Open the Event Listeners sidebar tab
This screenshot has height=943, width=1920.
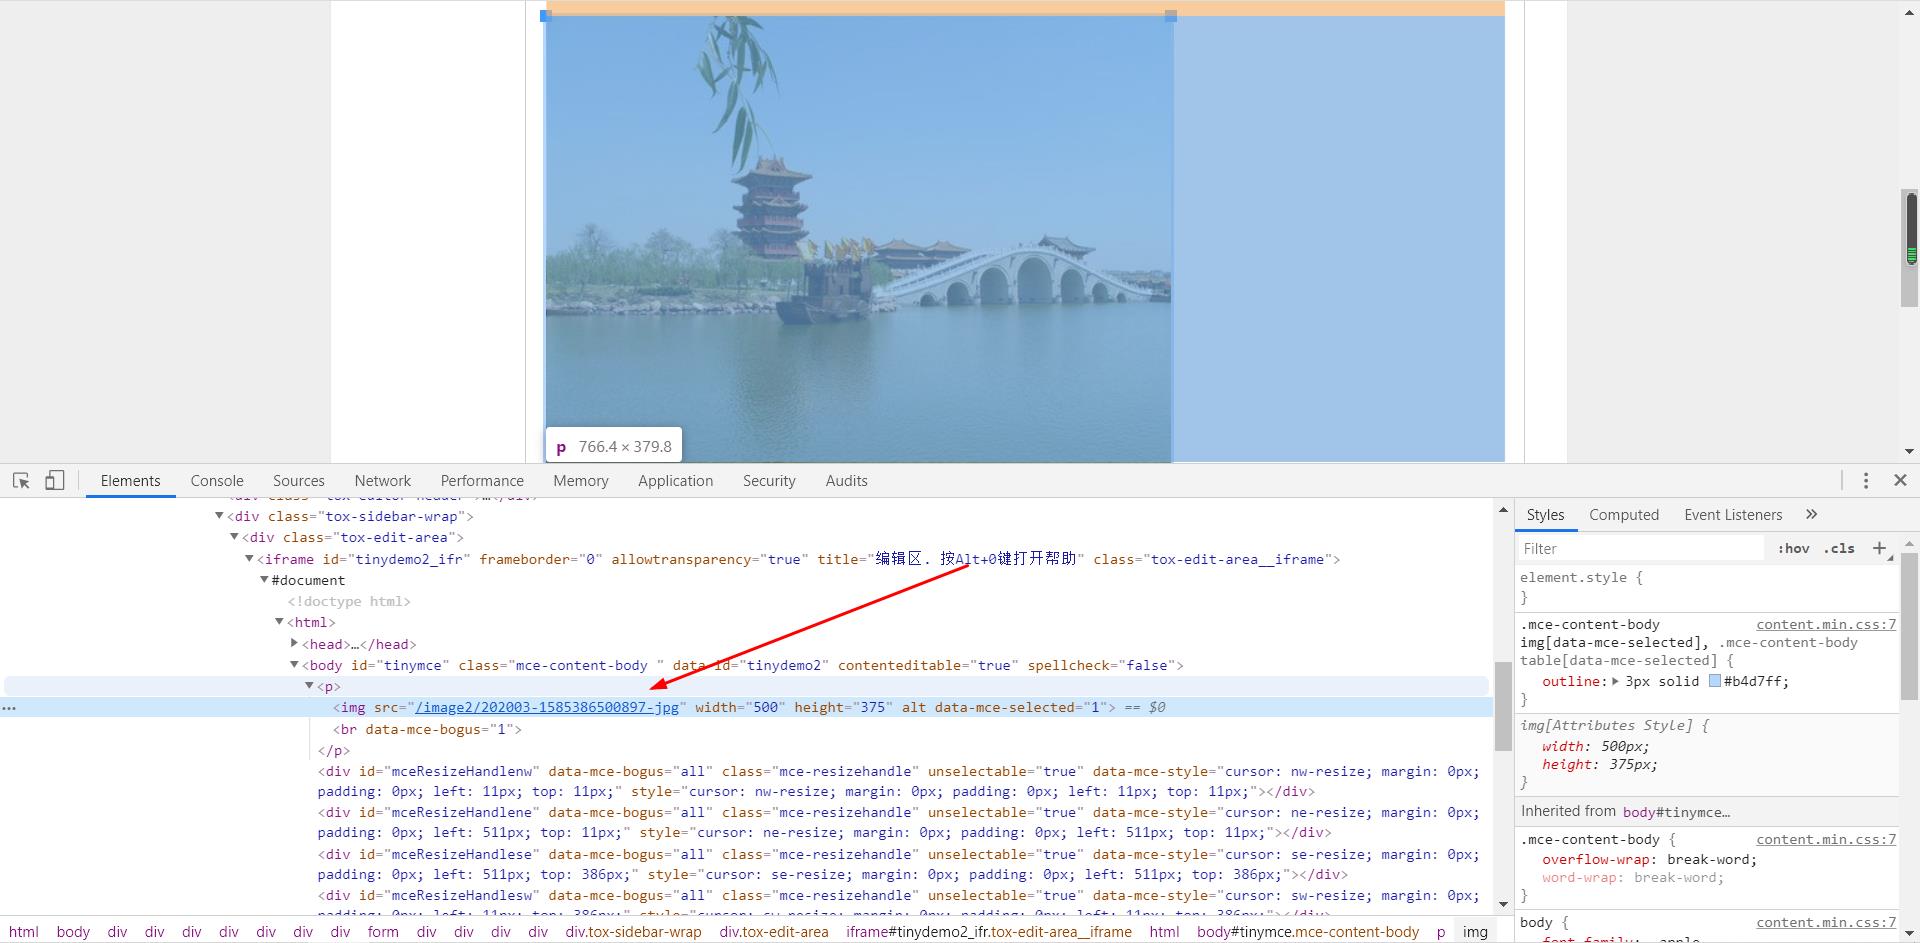click(1733, 515)
